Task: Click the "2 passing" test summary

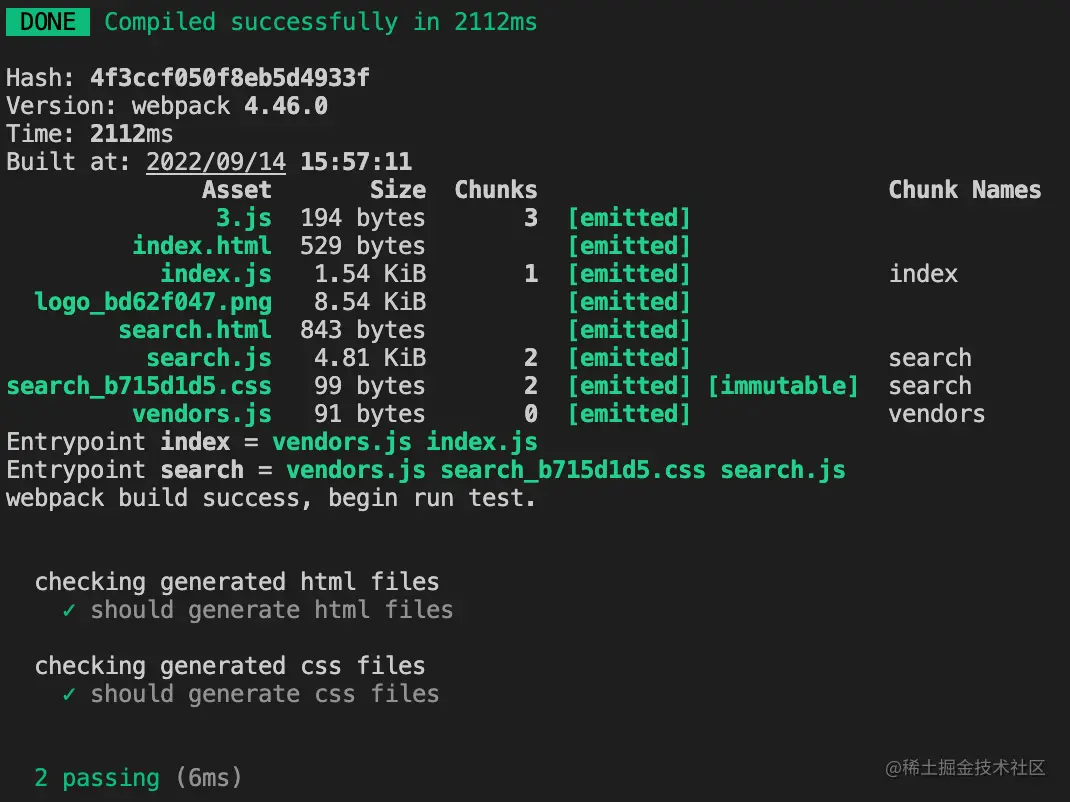Action: point(97,778)
